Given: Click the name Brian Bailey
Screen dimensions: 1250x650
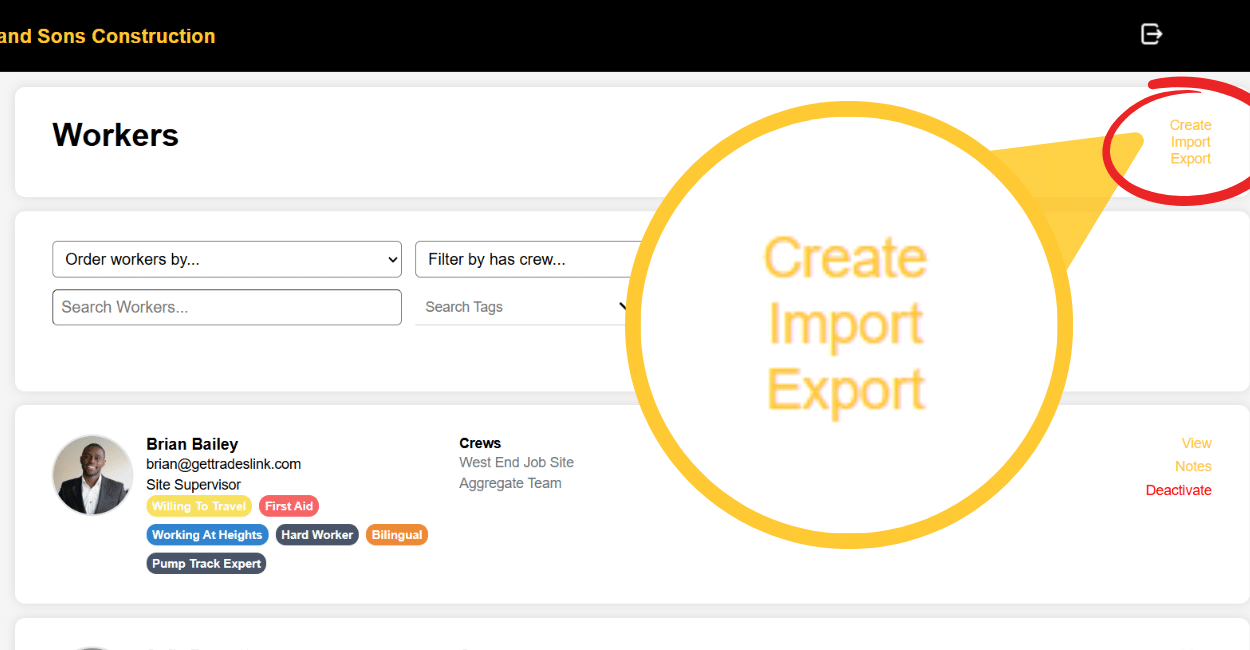Looking at the screenshot, I should tap(192, 444).
